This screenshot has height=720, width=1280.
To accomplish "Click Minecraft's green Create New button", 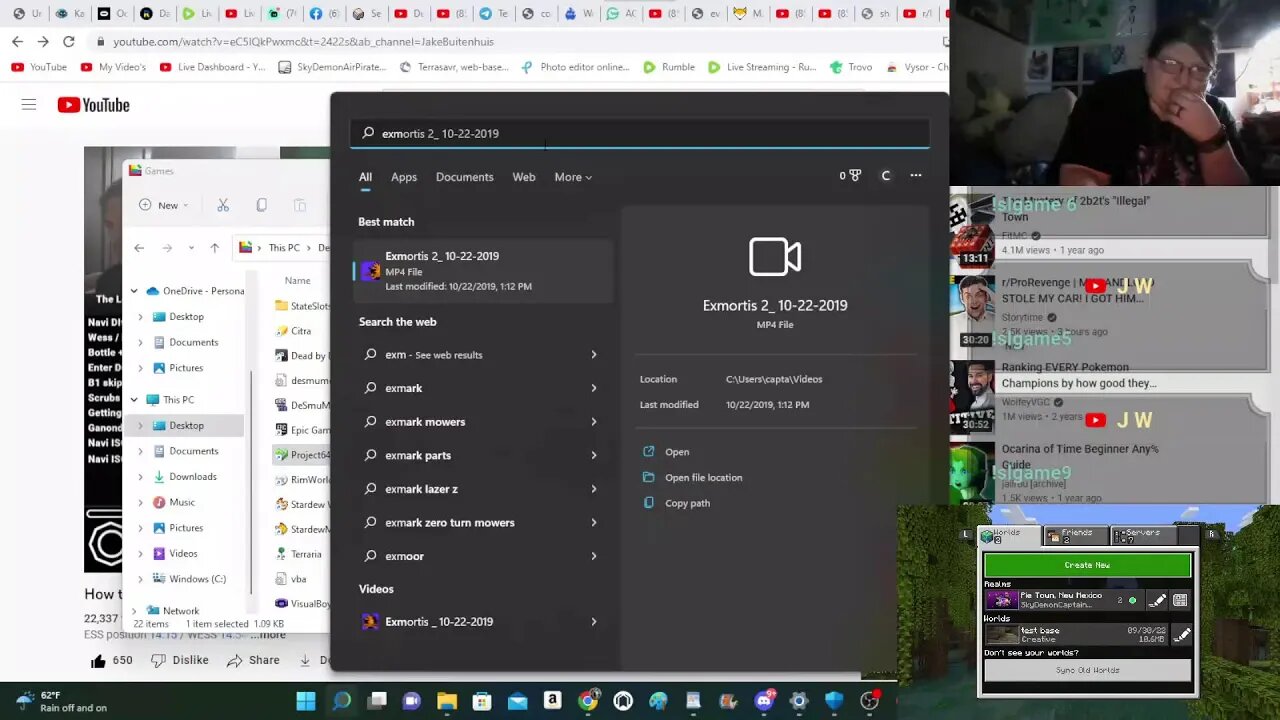I will coord(1087,565).
